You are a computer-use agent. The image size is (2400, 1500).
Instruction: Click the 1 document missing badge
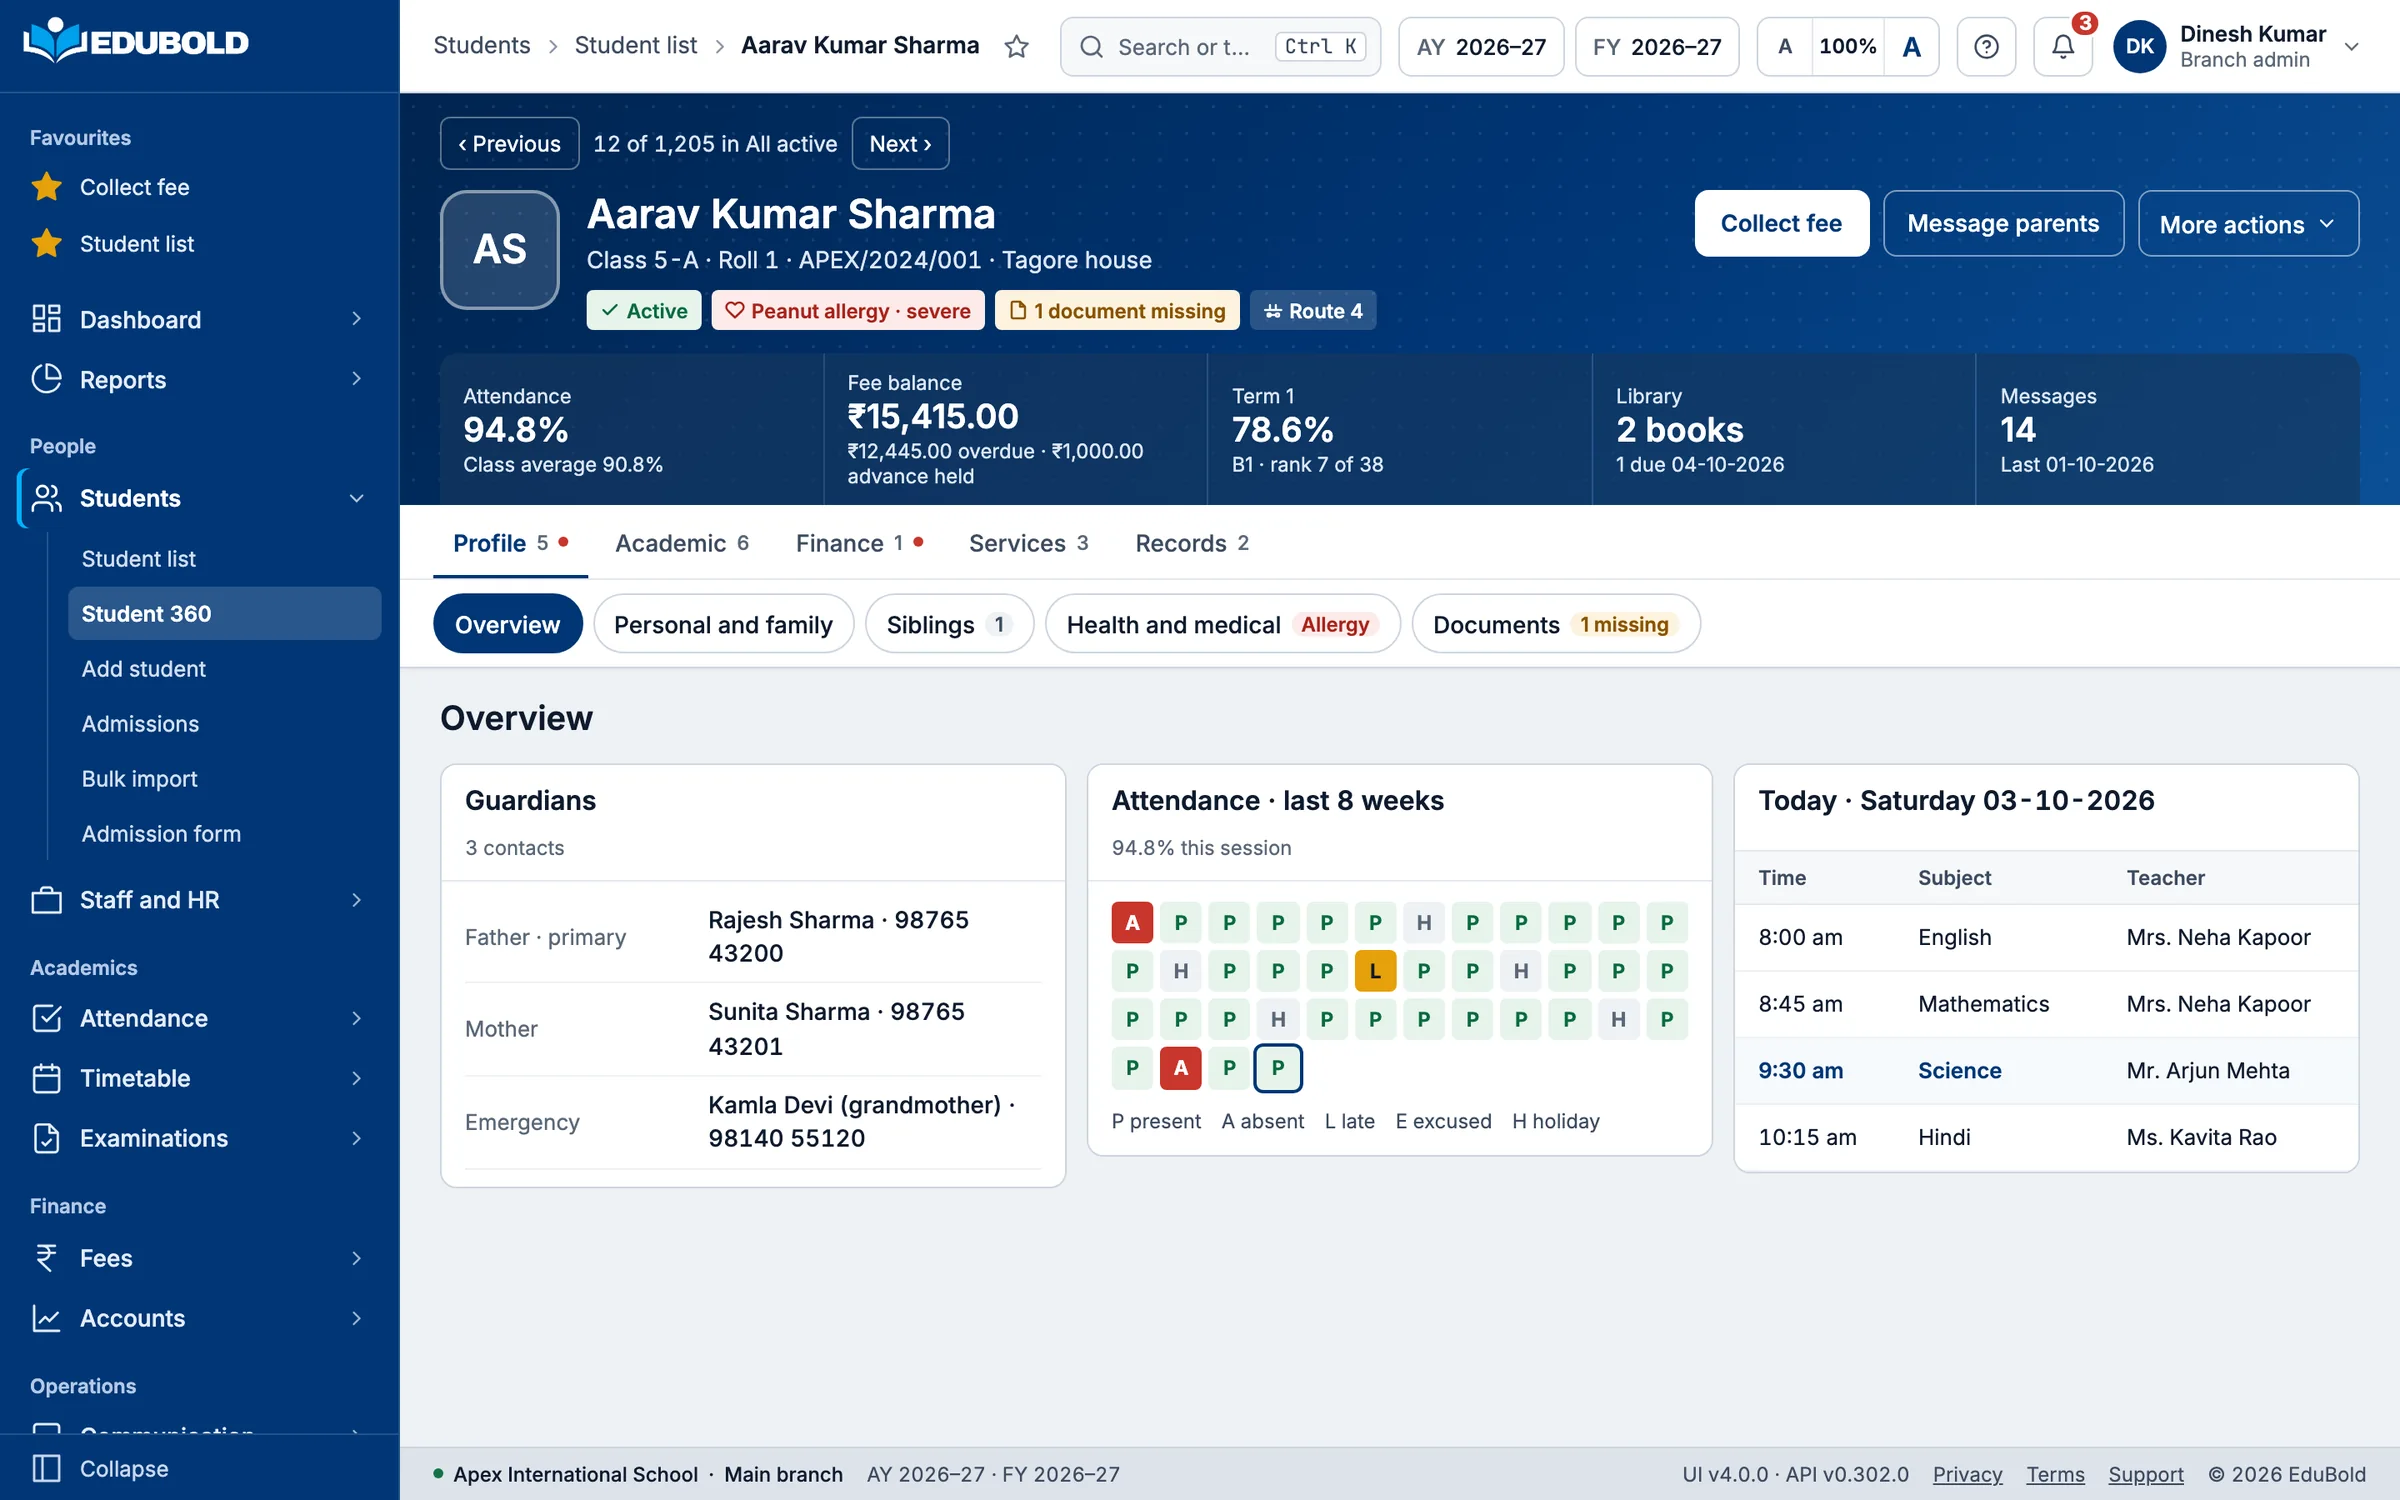tap(1117, 311)
